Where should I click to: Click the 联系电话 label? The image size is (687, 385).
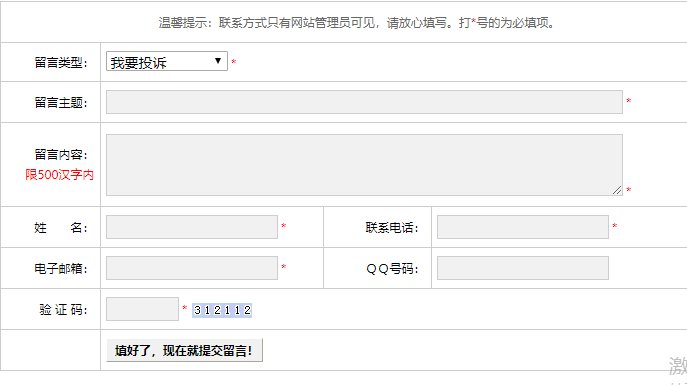pyautogui.click(x=392, y=228)
